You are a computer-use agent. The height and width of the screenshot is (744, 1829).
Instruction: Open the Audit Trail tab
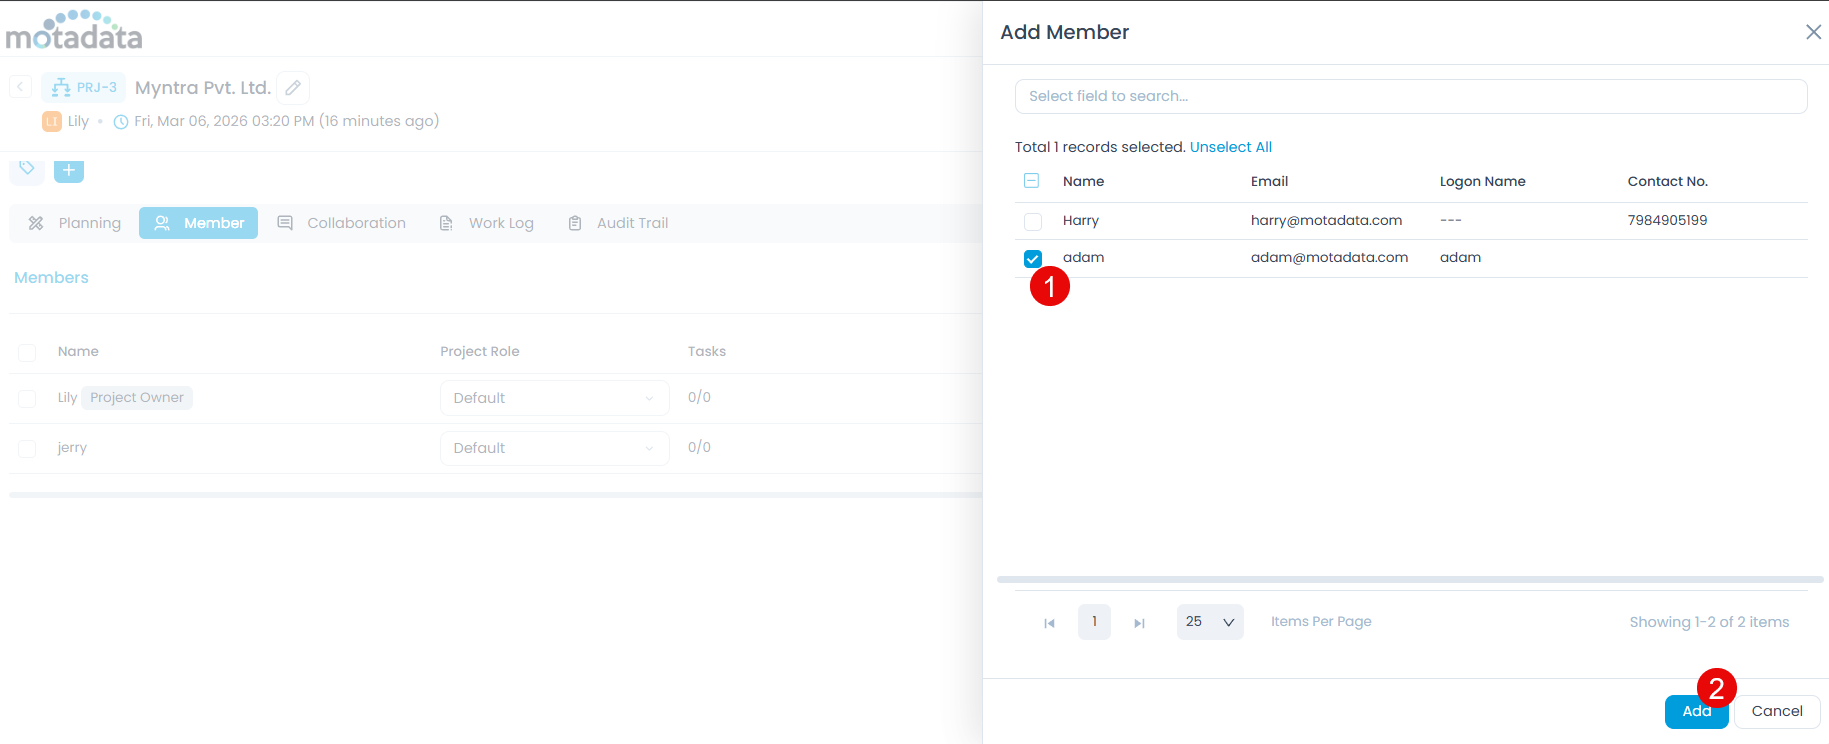pos(618,223)
